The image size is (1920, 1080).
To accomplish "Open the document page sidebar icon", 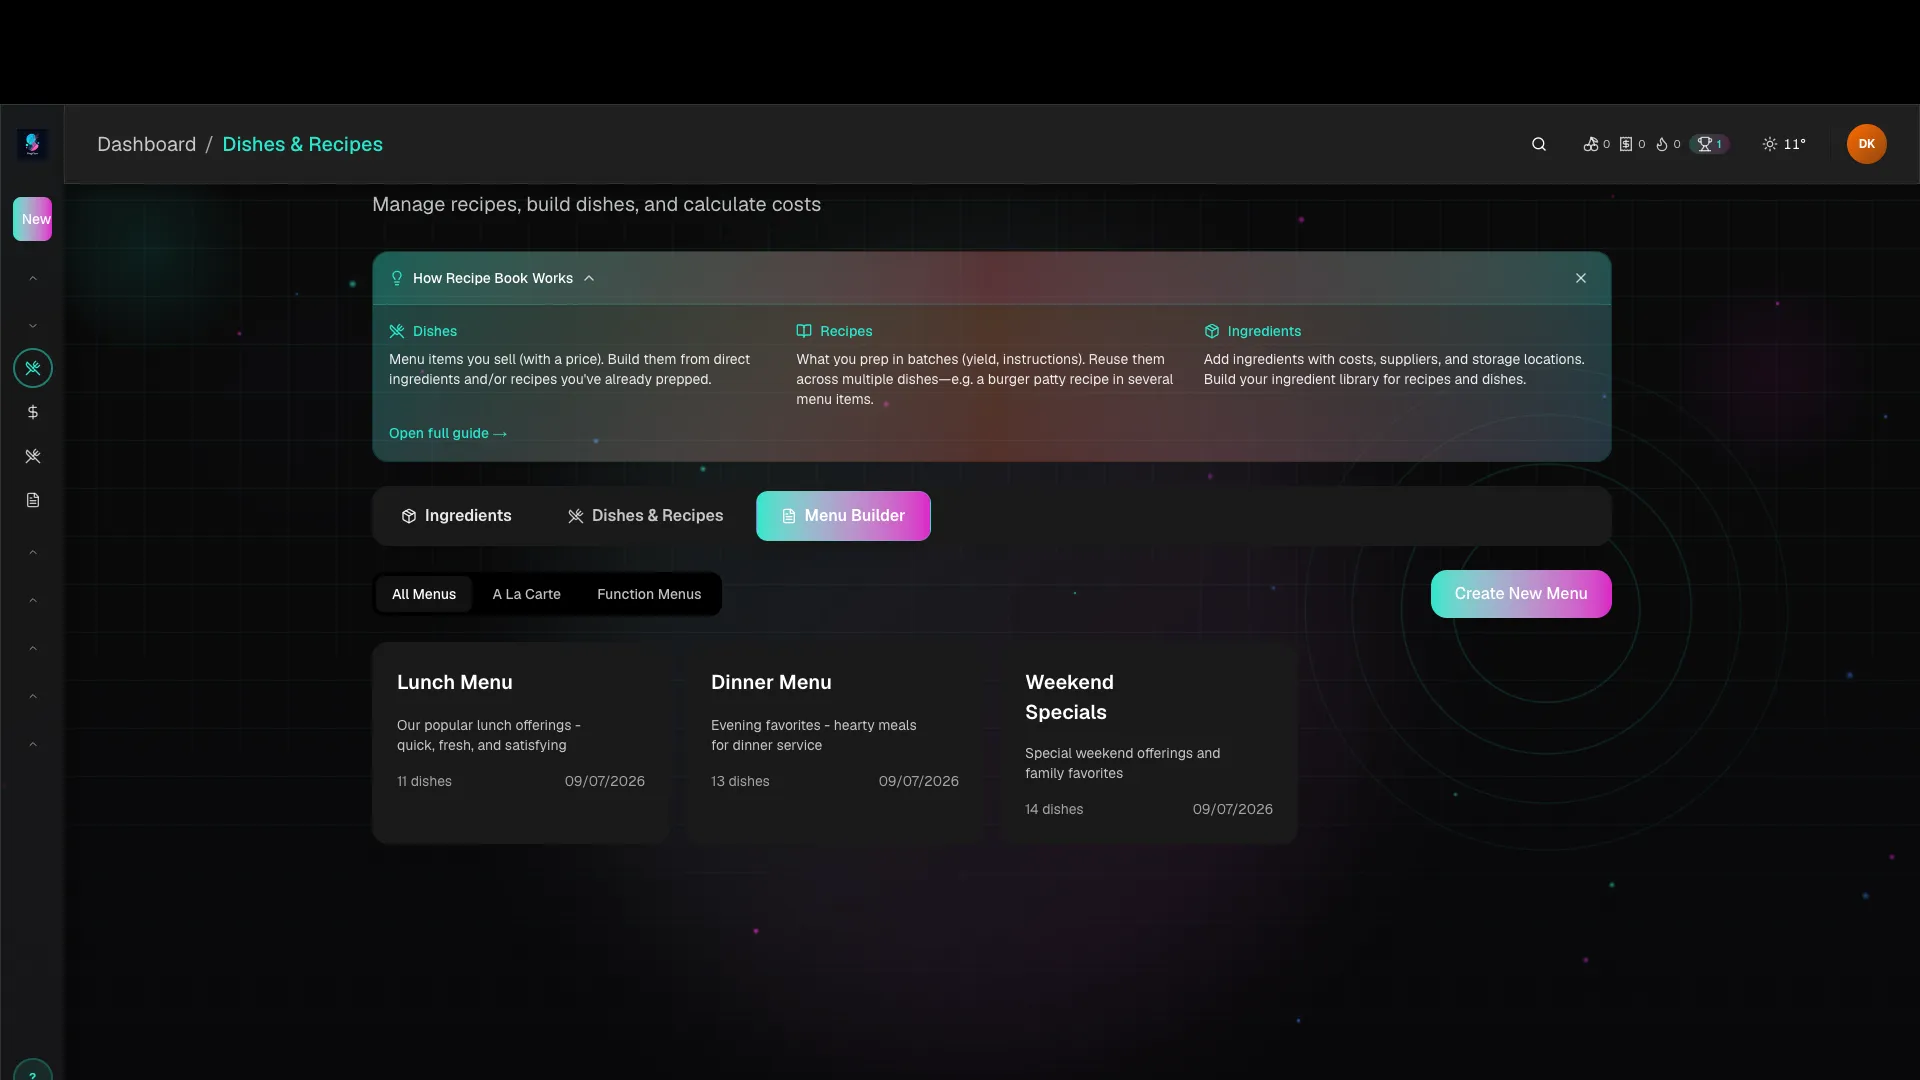I will click(33, 500).
